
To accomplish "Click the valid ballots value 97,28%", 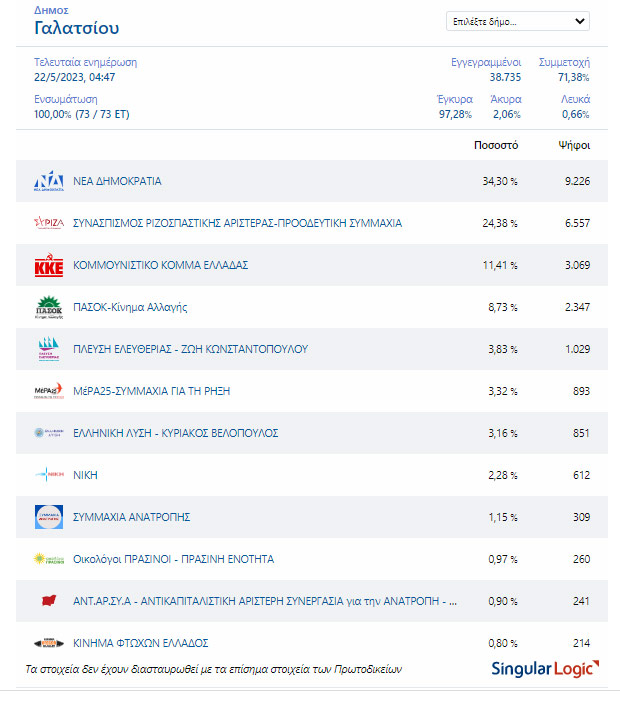I will pos(455,114).
